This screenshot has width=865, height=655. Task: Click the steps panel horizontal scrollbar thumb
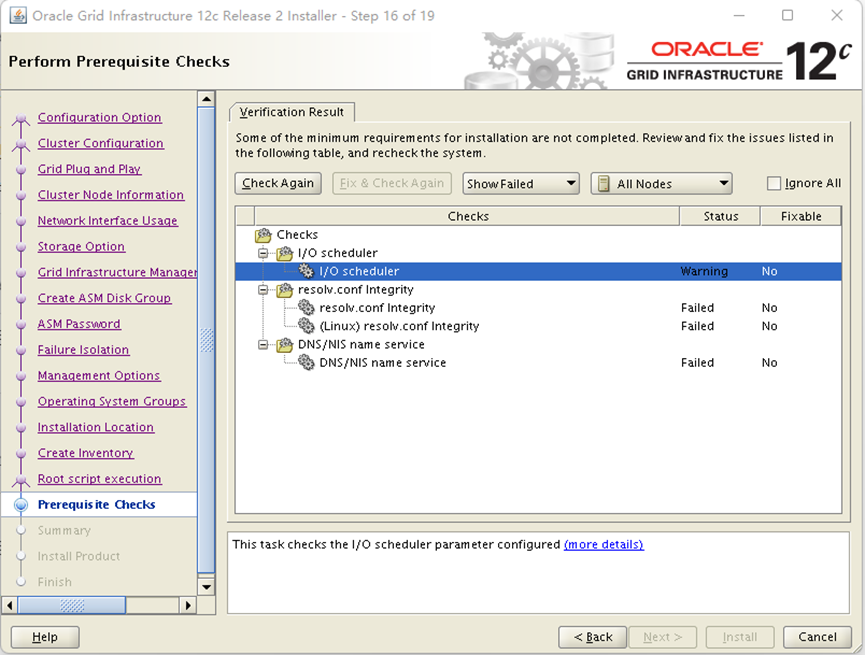click(72, 605)
